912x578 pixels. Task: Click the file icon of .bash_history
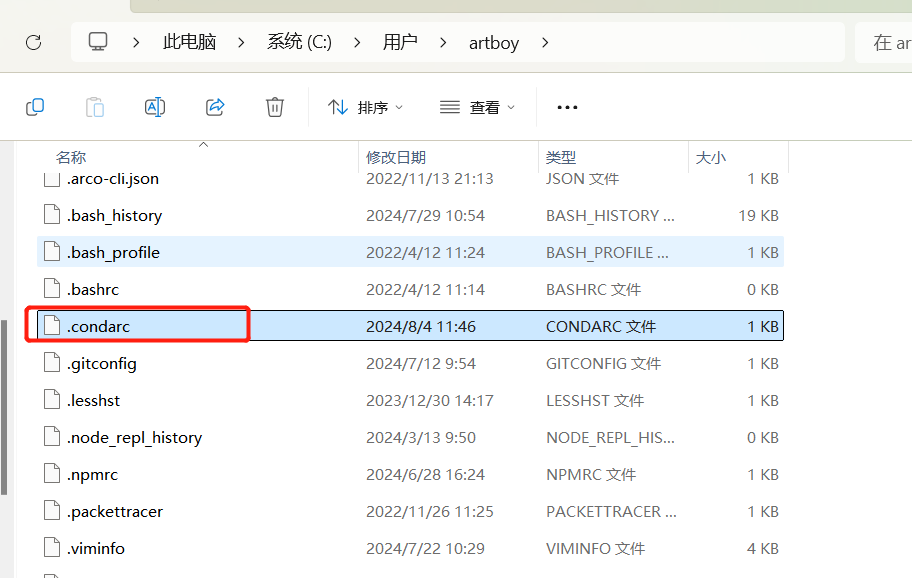(x=52, y=215)
